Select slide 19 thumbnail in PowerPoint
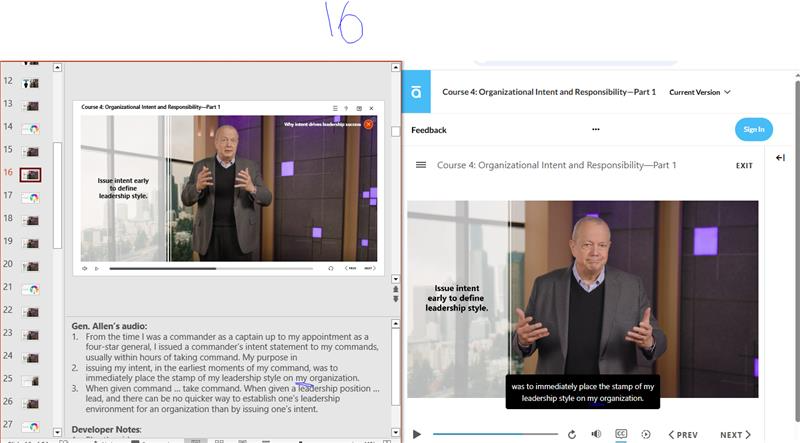 [31, 243]
